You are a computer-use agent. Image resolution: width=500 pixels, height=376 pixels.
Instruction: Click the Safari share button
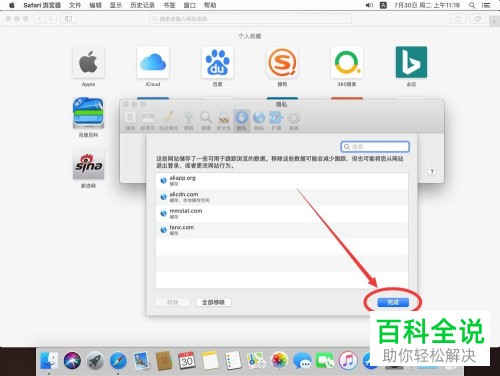(458, 19)
